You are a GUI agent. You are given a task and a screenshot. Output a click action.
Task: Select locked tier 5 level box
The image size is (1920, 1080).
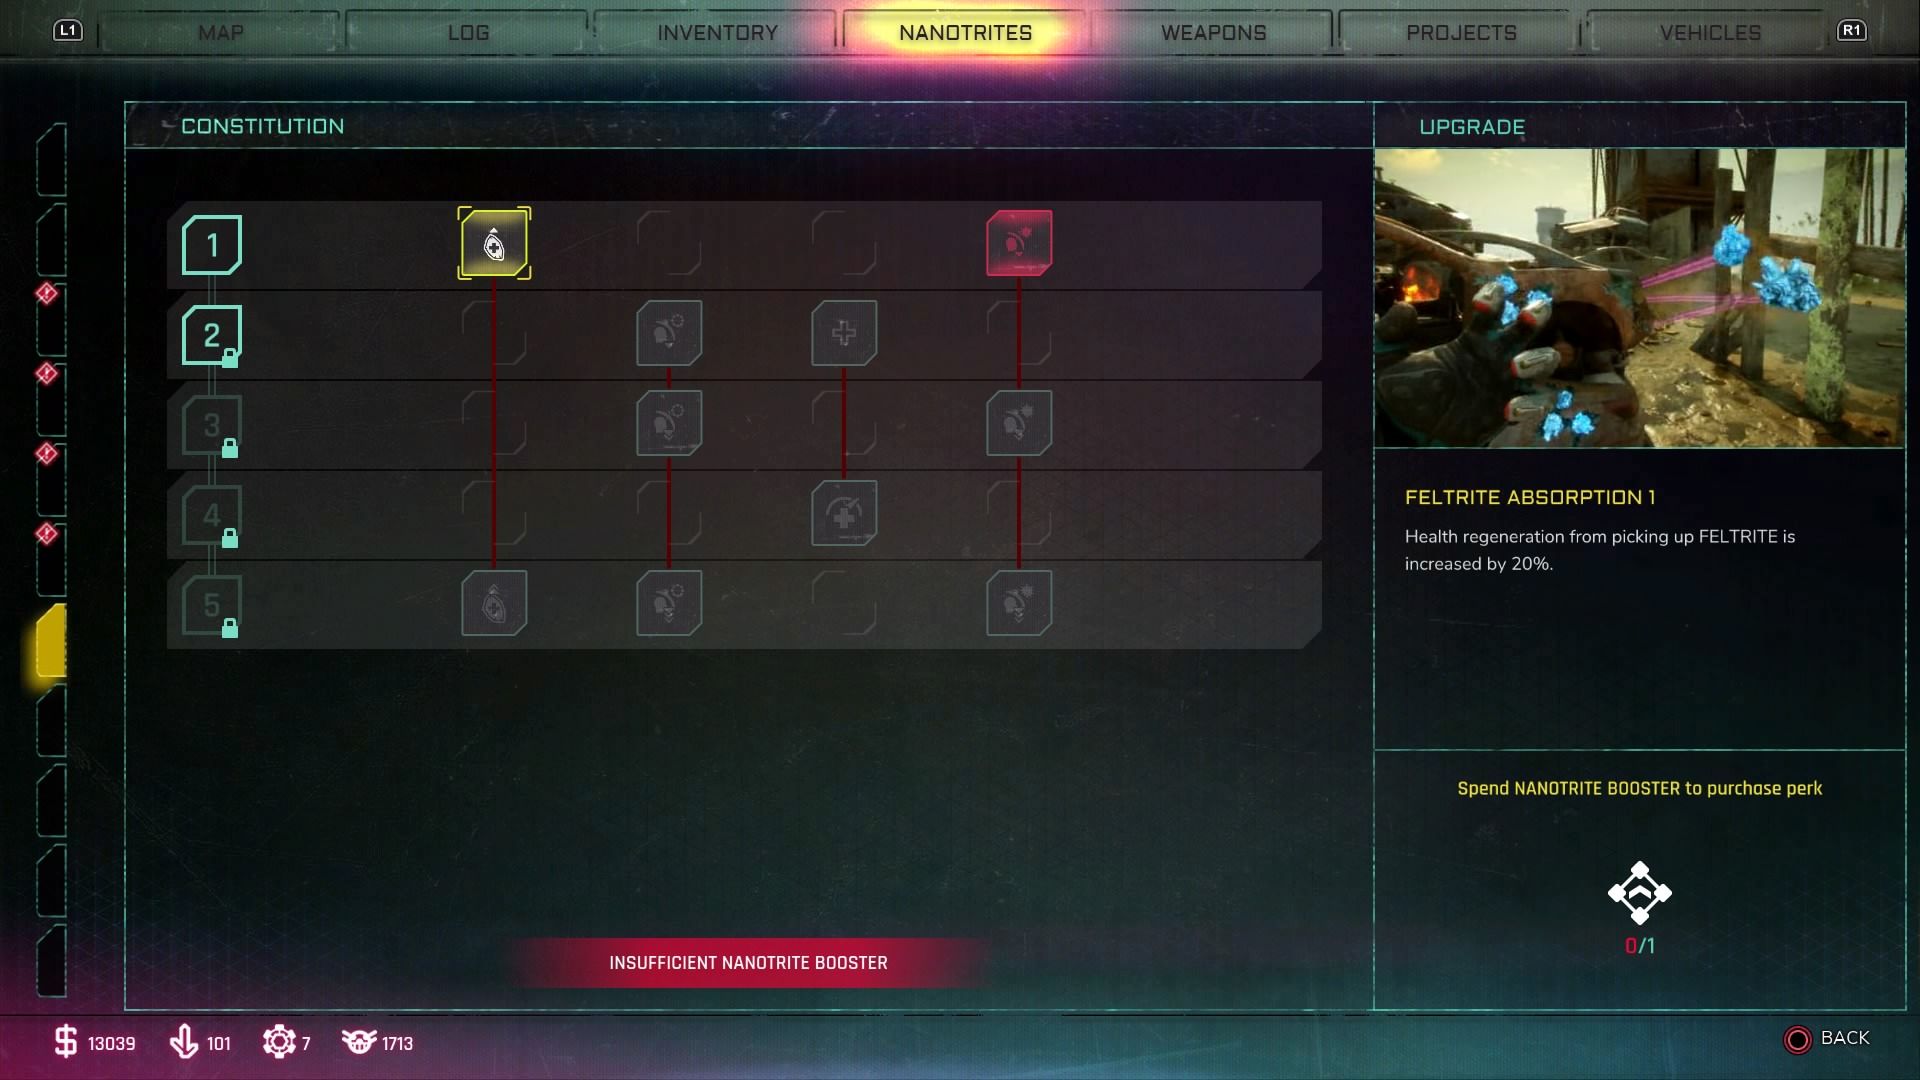pyautogui.click(x=212, y=605)
